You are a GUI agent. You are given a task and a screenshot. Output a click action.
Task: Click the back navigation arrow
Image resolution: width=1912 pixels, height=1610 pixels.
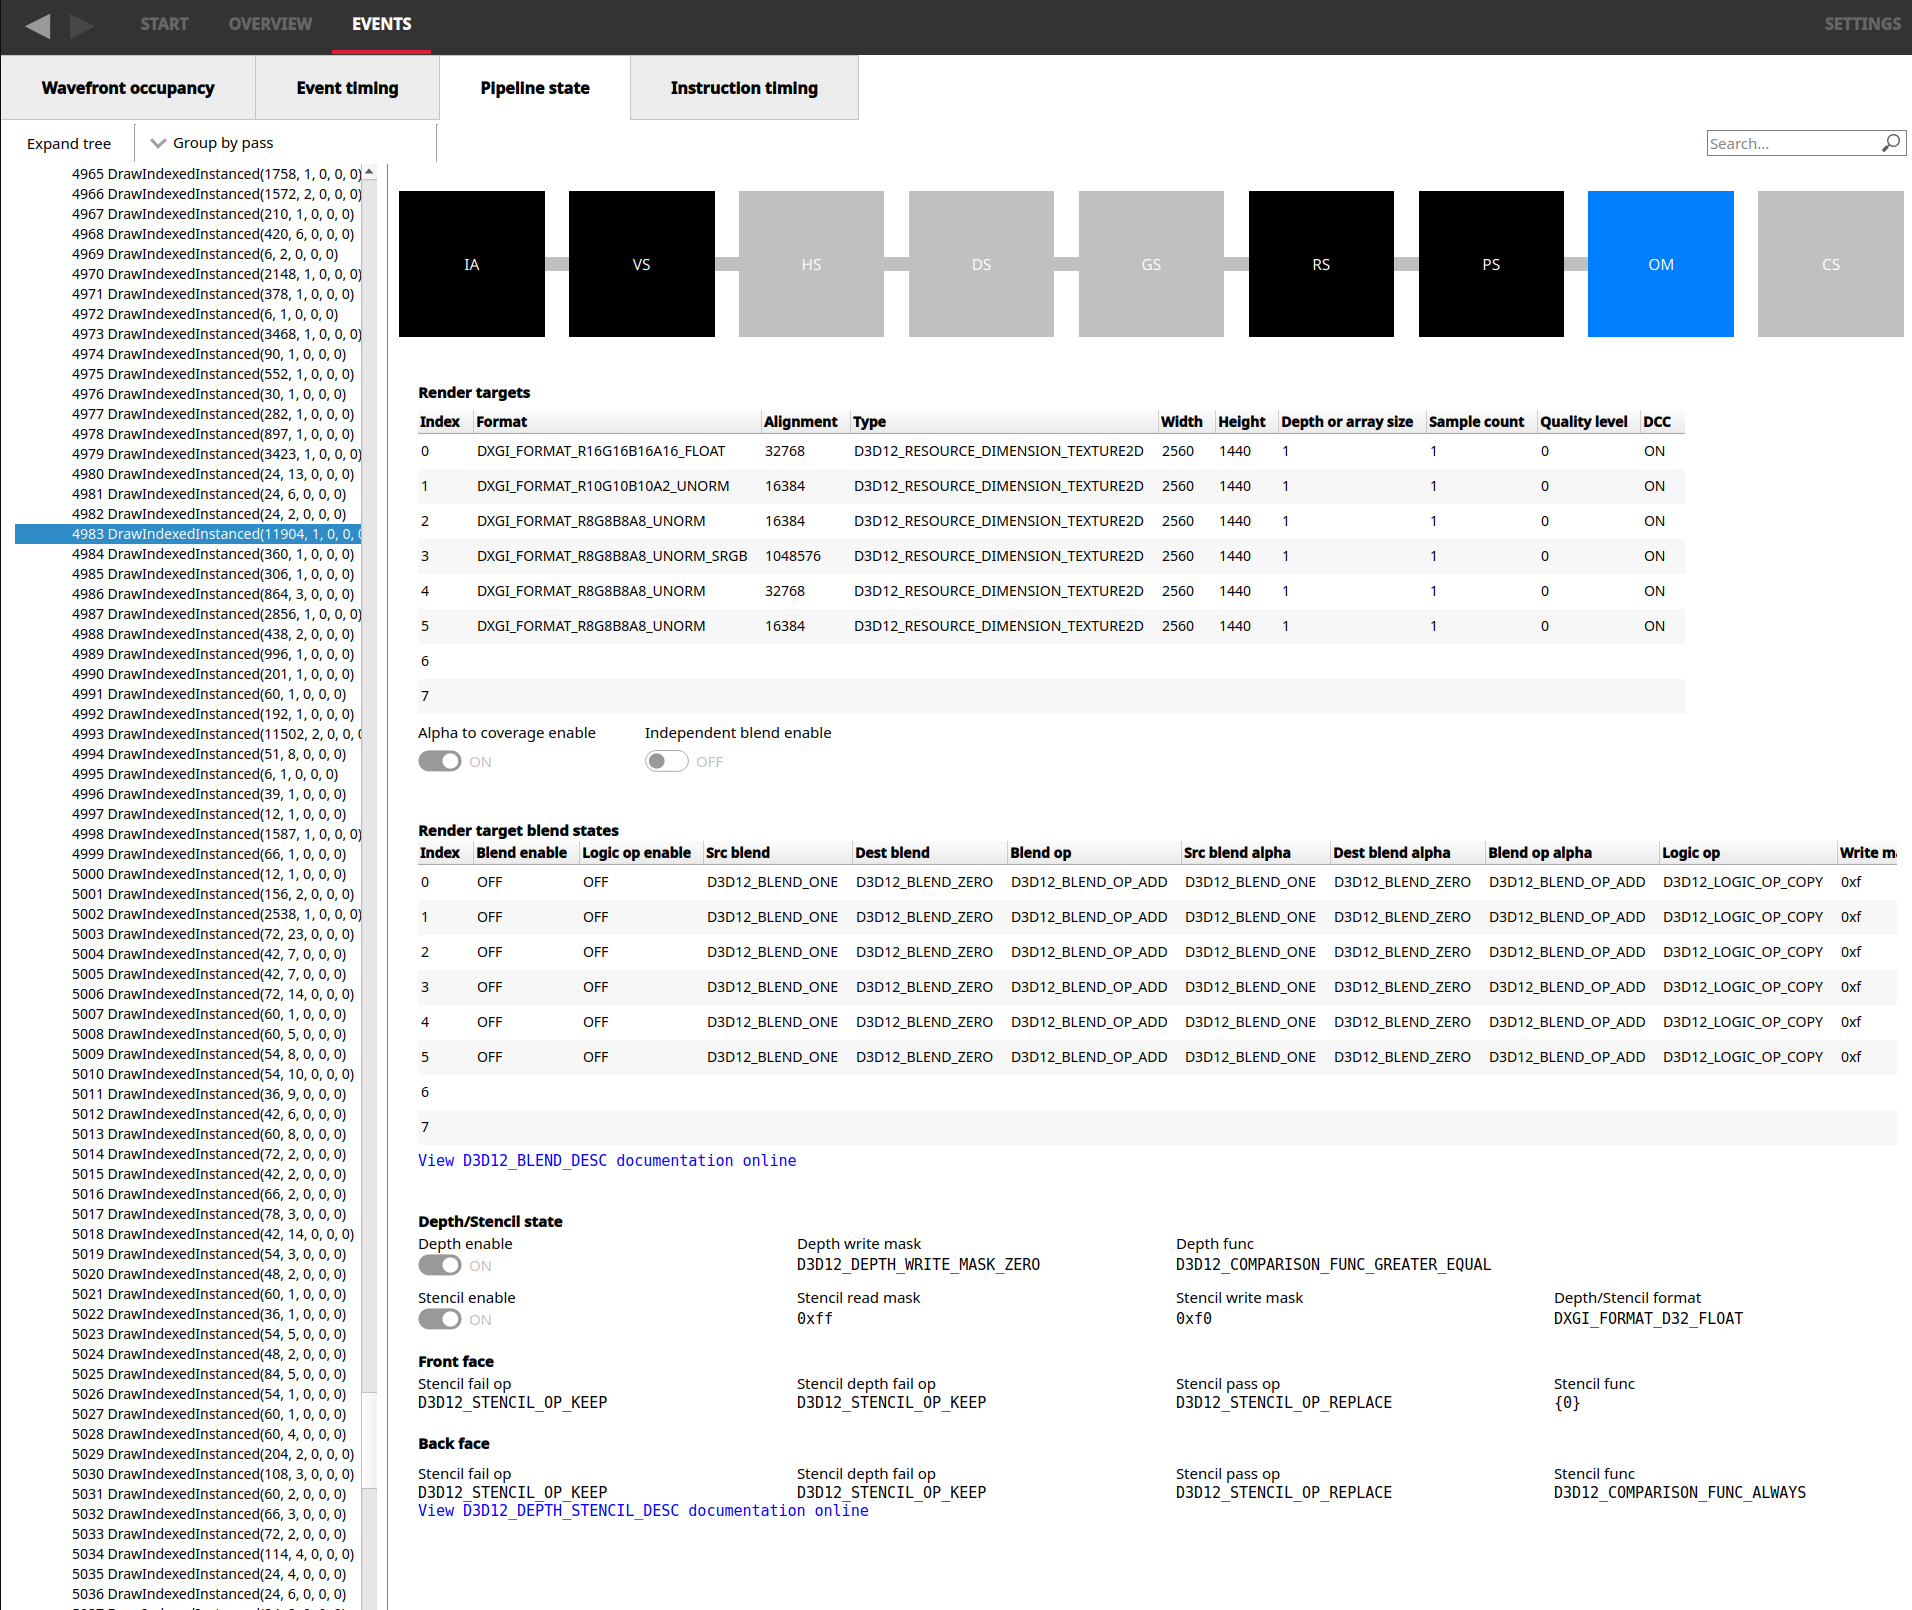point(38,26)
